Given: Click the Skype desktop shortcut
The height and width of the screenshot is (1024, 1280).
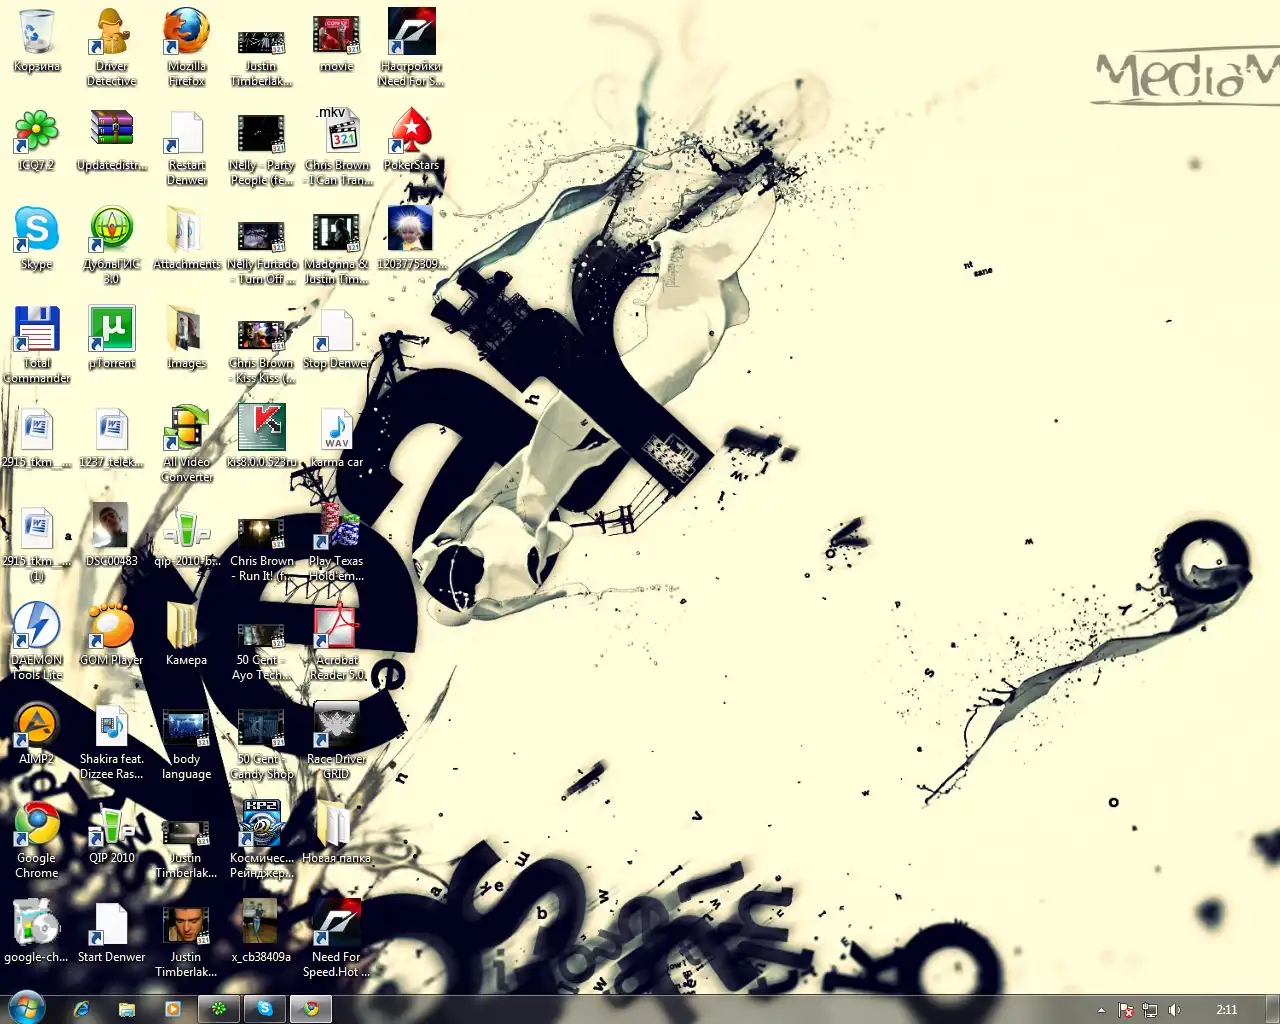Looking at the screenshot, I should tap(37, 234).
